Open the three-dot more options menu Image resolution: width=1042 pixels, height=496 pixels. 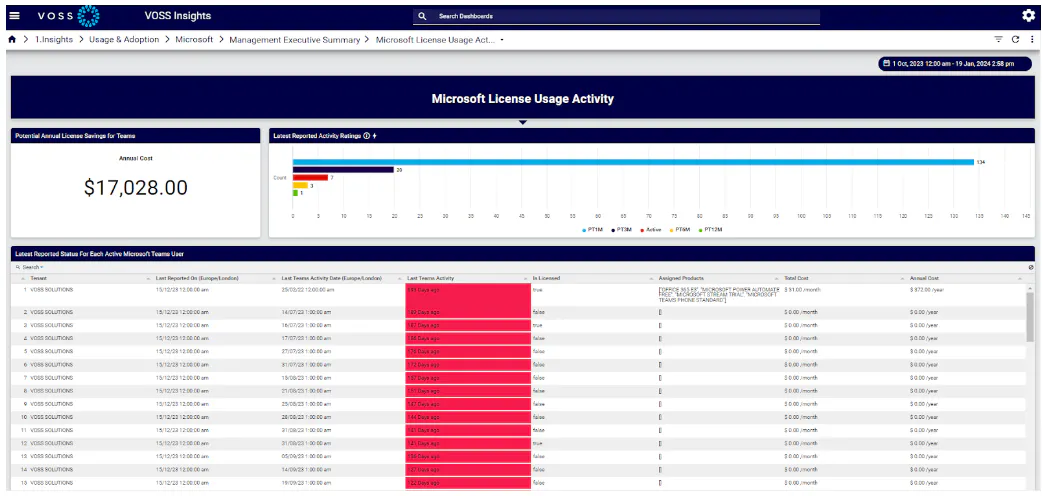click(x=1031, y=40)
